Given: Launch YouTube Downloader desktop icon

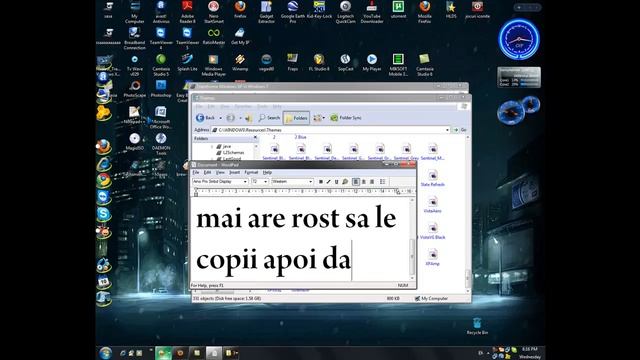Looking at the screenshot, I should click(372, 11).
